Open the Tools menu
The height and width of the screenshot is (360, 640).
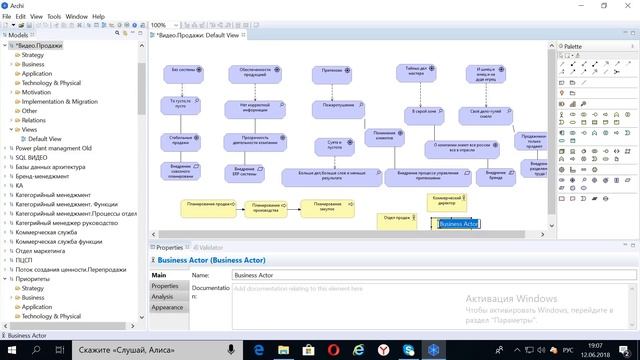[54, 16]
